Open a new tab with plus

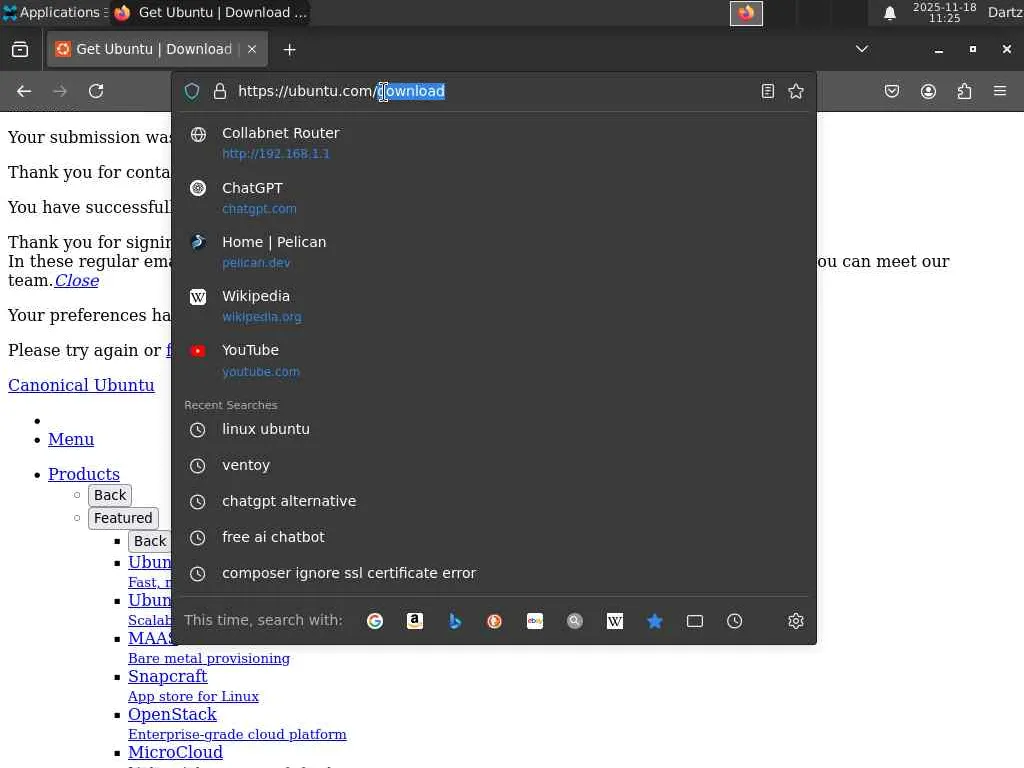pyautogui.click(x=289, y=50)
